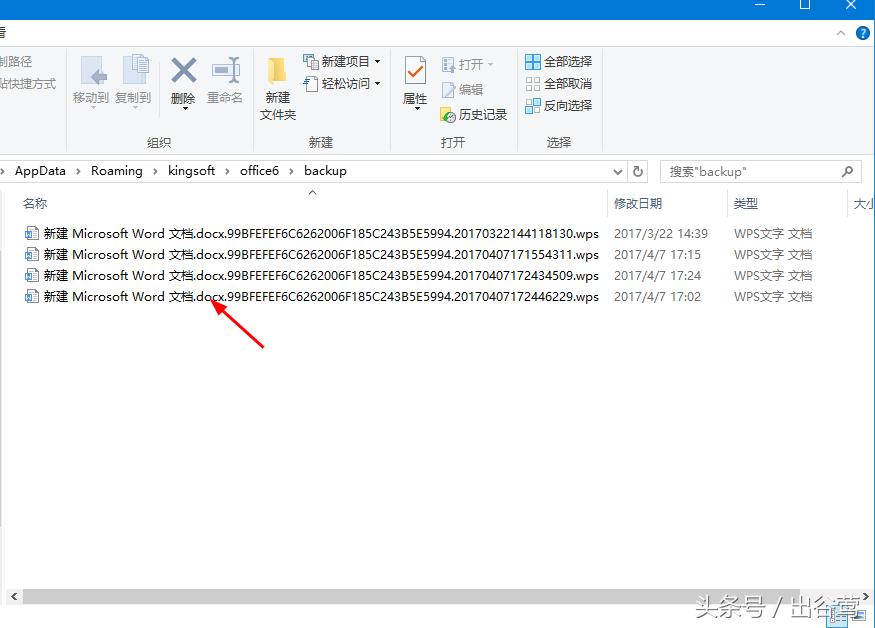Viewport: 875px width, 628px height.
Task: Open the 属性 (Properties) icon
Action: [413, 80]
